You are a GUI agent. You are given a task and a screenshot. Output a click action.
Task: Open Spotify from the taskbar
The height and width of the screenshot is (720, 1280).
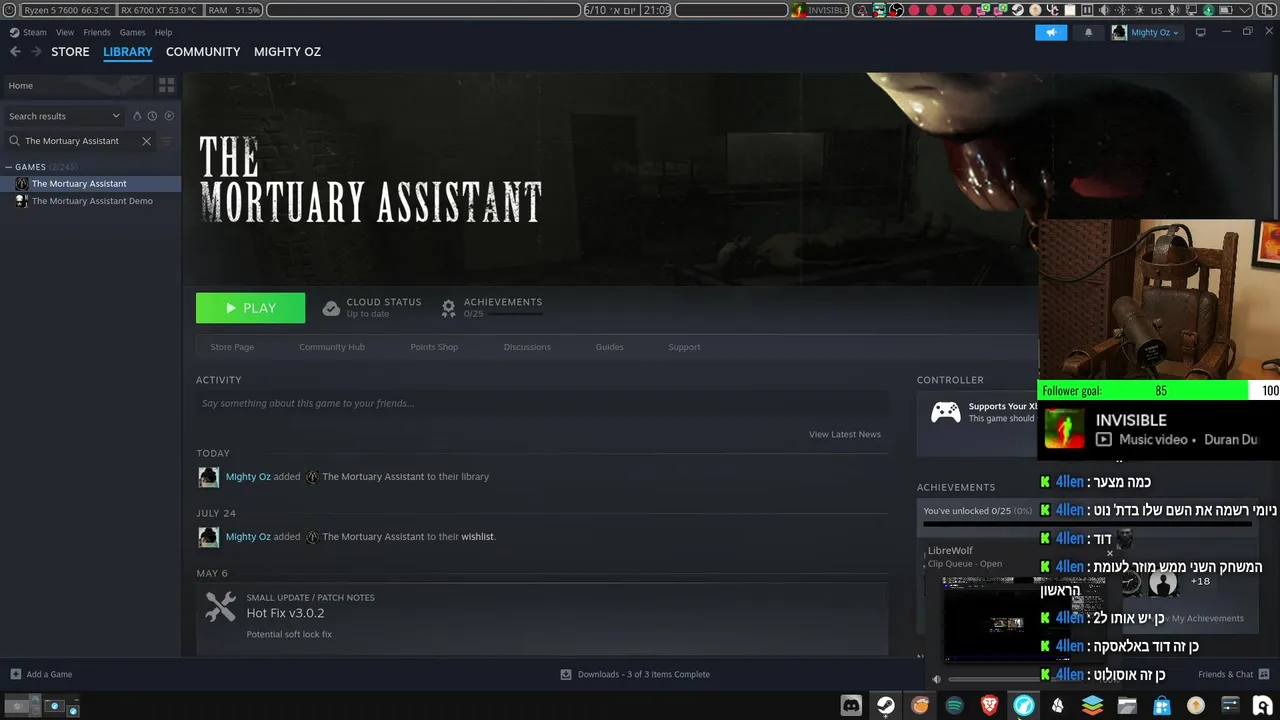pyautogui.click(x=954, y=705)
